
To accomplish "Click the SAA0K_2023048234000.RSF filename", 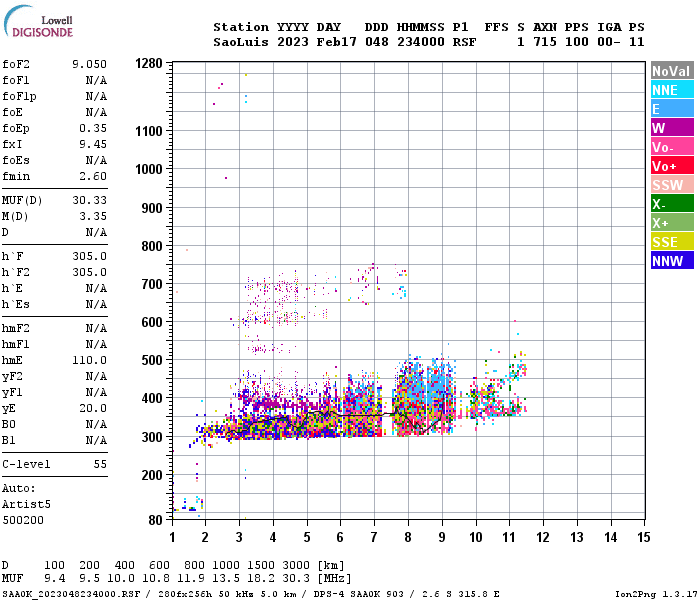I will click(71, 594).
